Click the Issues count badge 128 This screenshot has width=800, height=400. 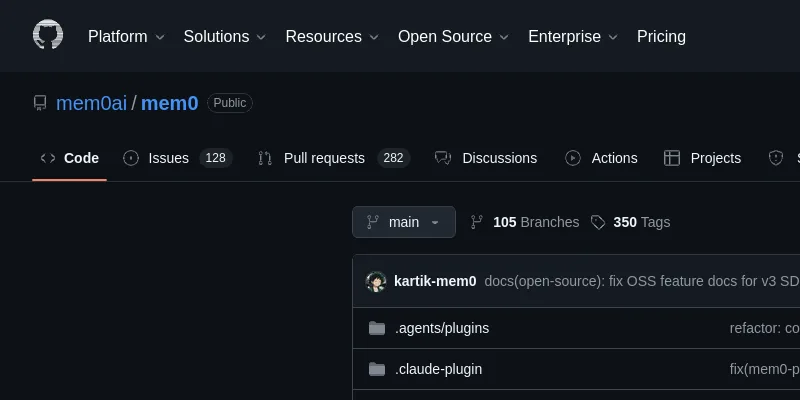point(216,158)
